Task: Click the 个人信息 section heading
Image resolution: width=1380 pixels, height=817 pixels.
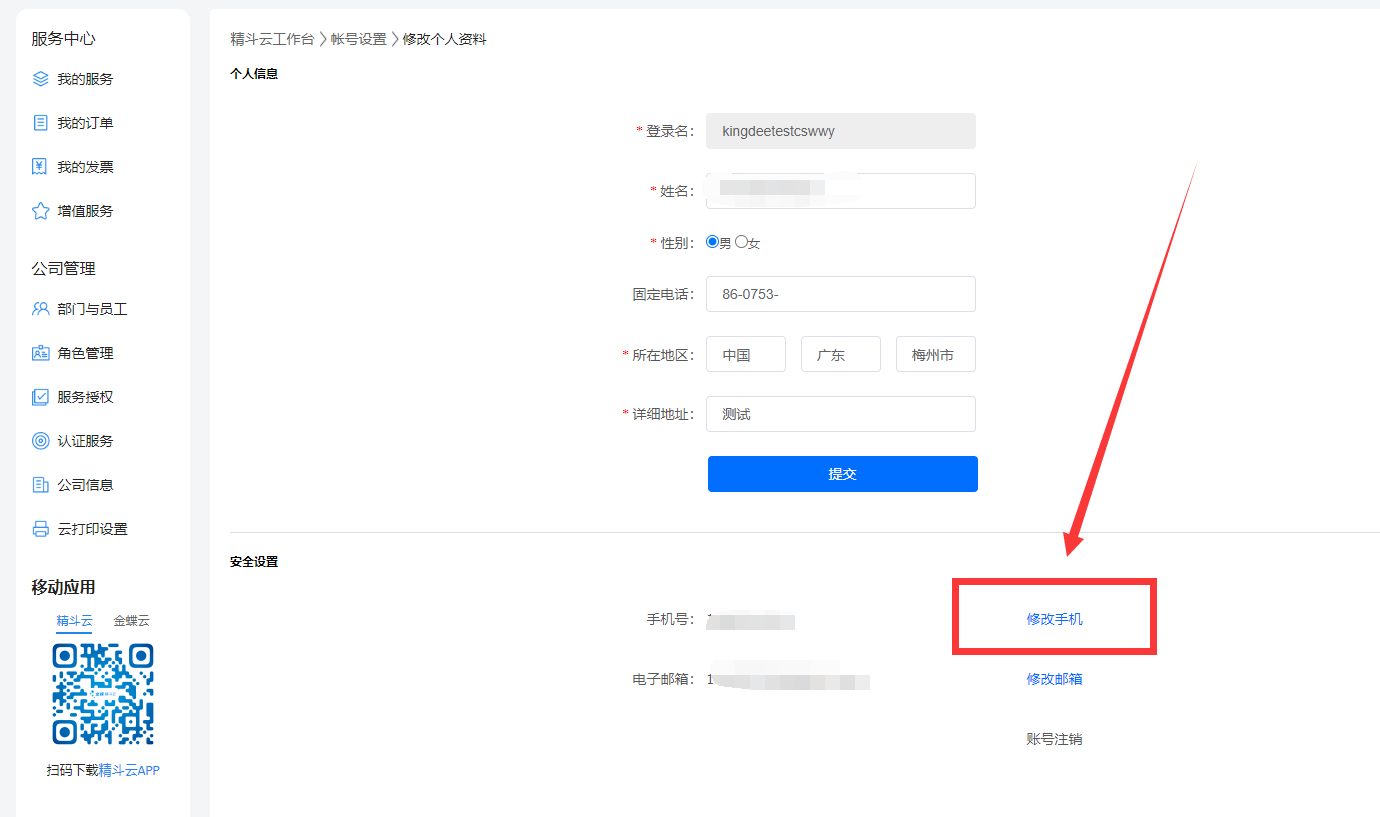Action: coord(254,73)
